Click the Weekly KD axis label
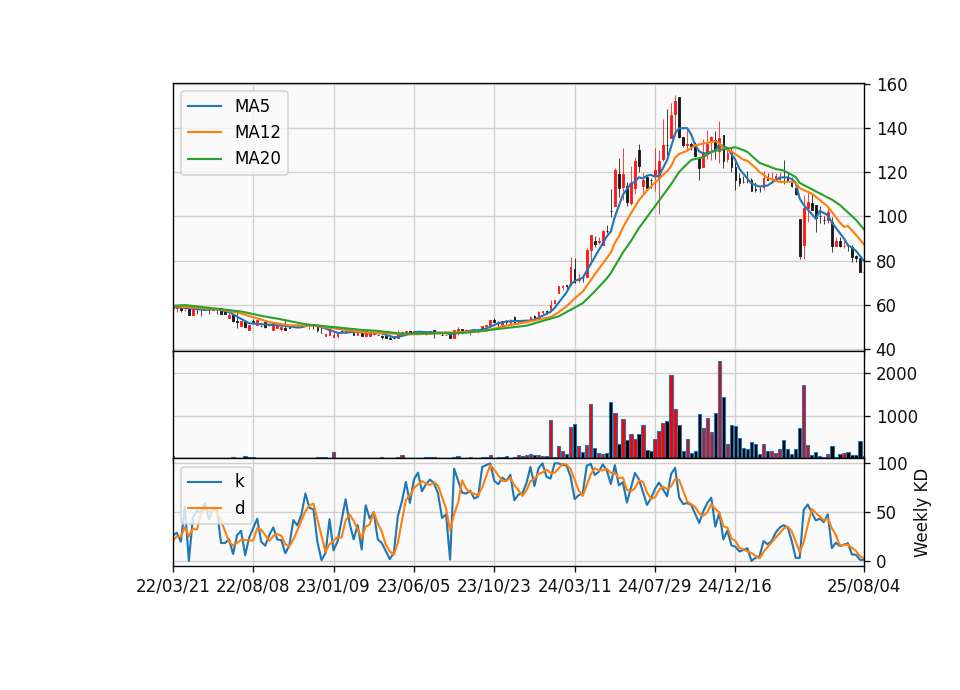 coord(920,513)
